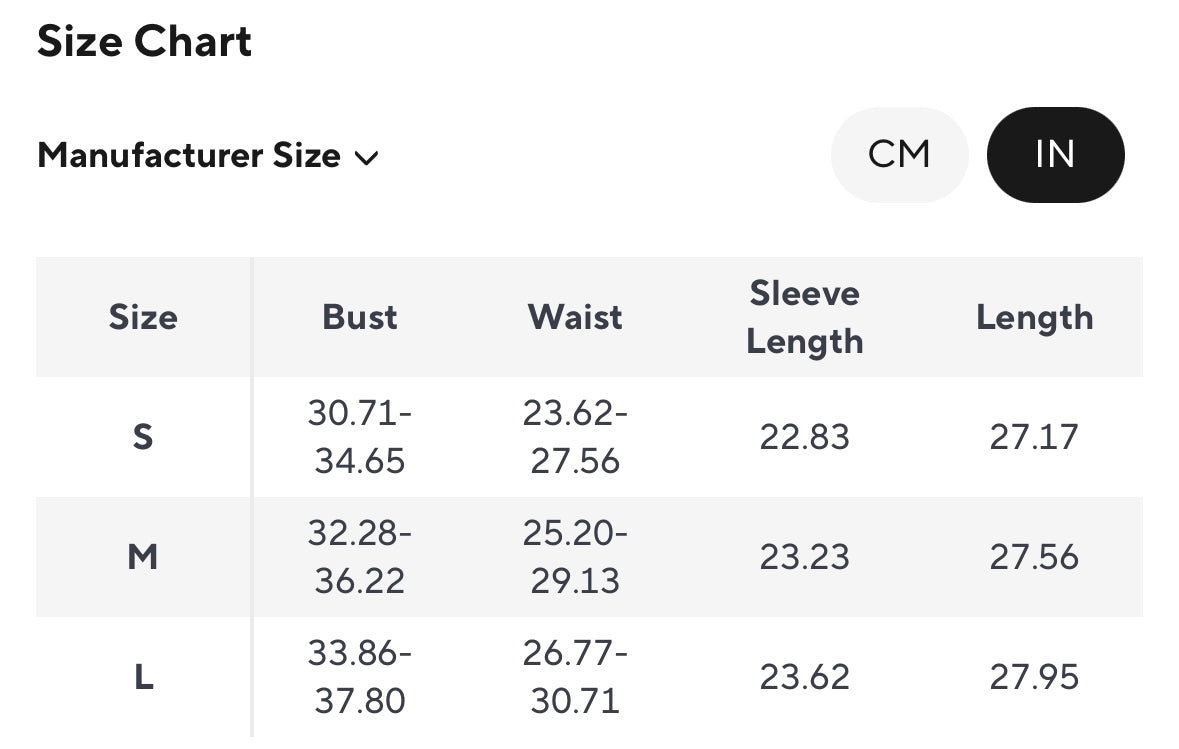1179x749 pixels.
Task: Select the Bust column header
Action: (x=360, y=317)
